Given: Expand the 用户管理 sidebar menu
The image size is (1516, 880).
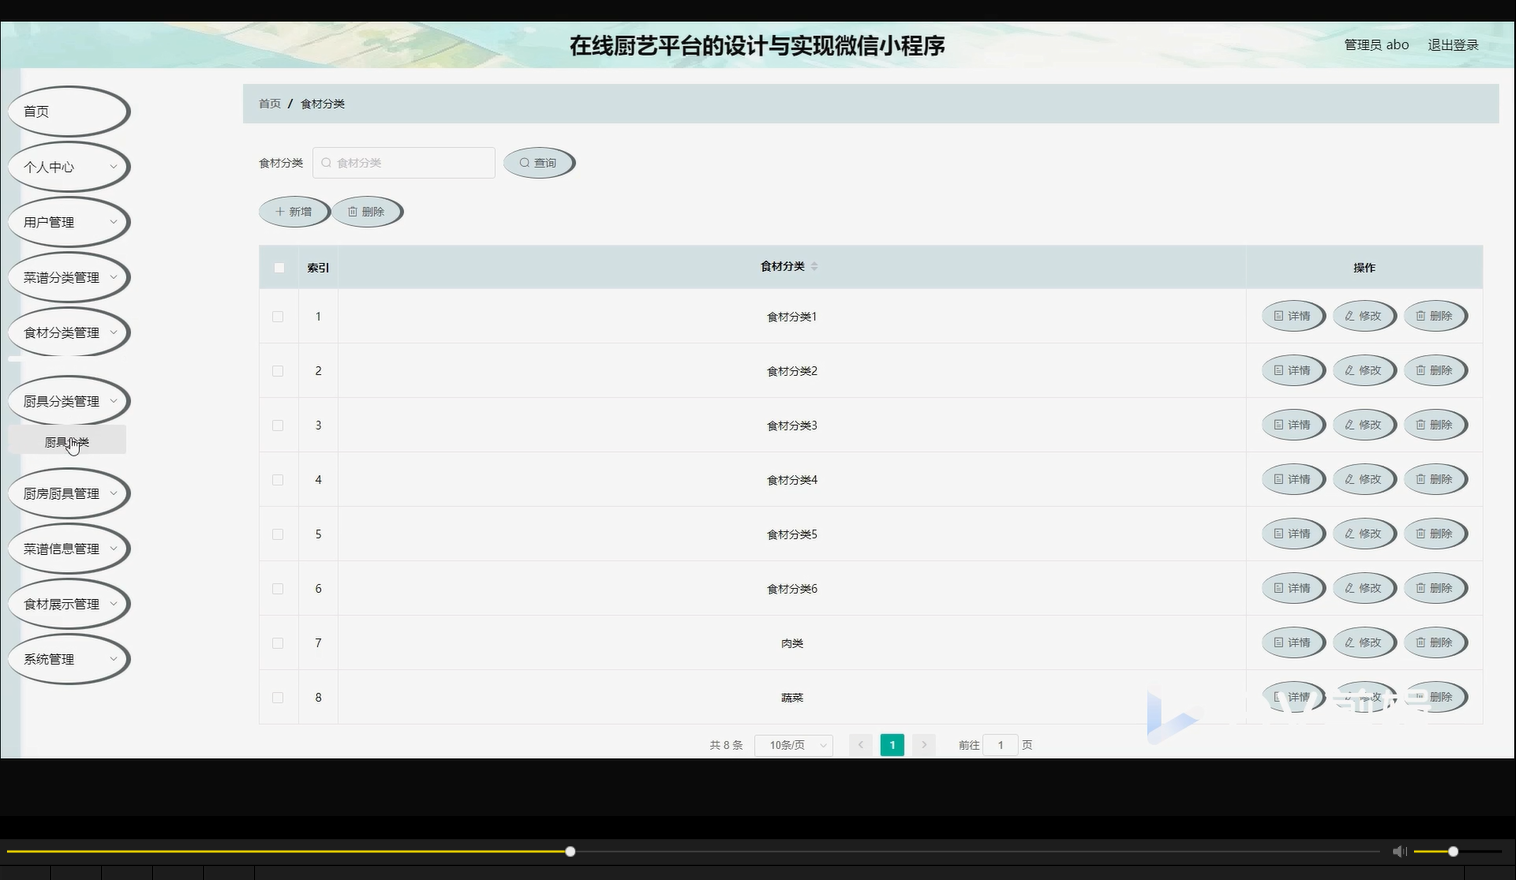Looking at the screenshot, I should tap(69, 222).
